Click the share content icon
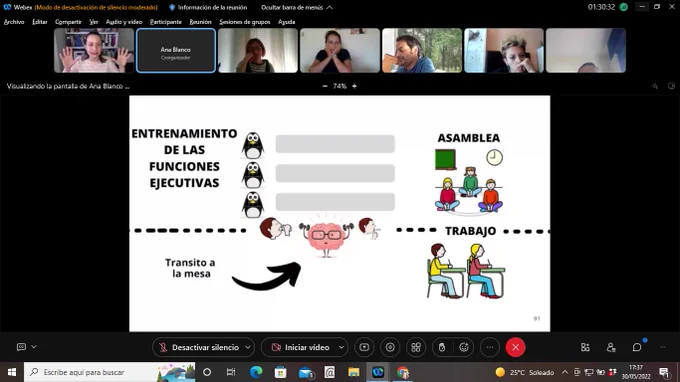This screenshot has height=382, width=680. pos(364,347)
